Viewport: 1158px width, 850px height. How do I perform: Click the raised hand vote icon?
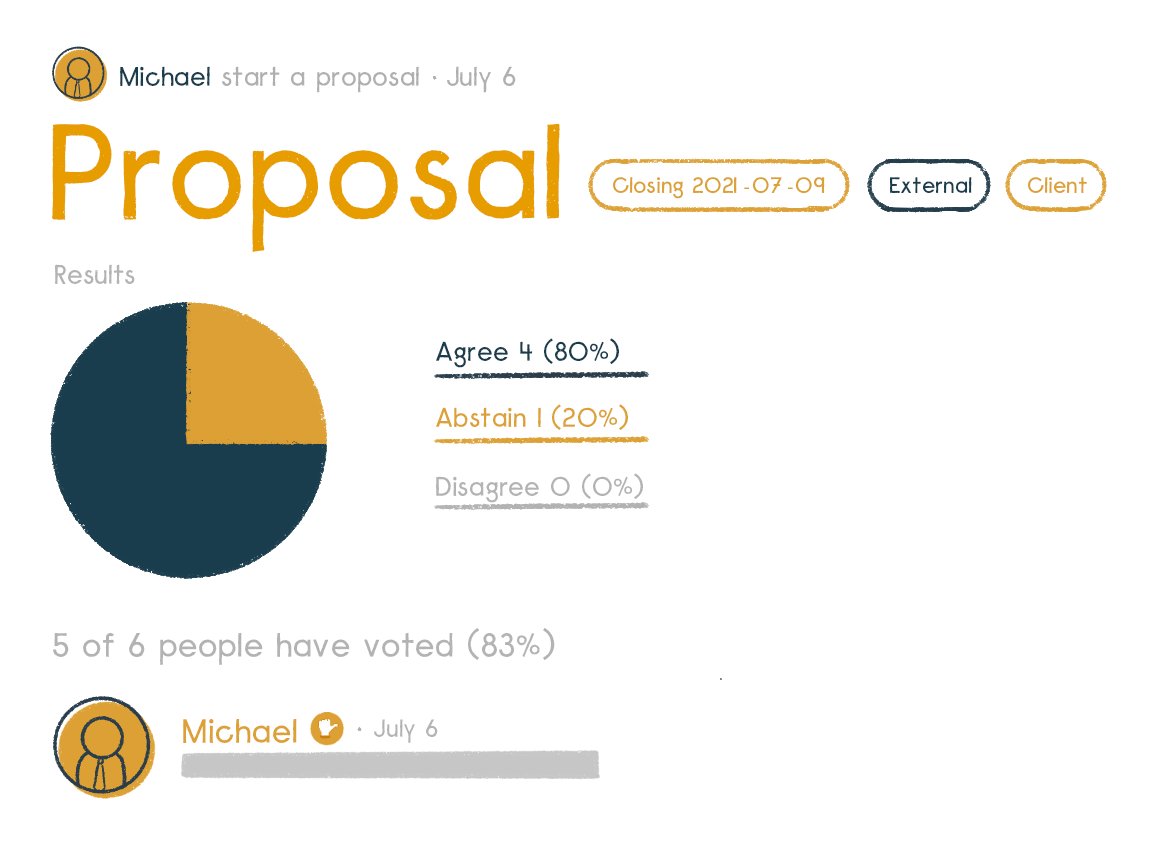tap(327, 728)
